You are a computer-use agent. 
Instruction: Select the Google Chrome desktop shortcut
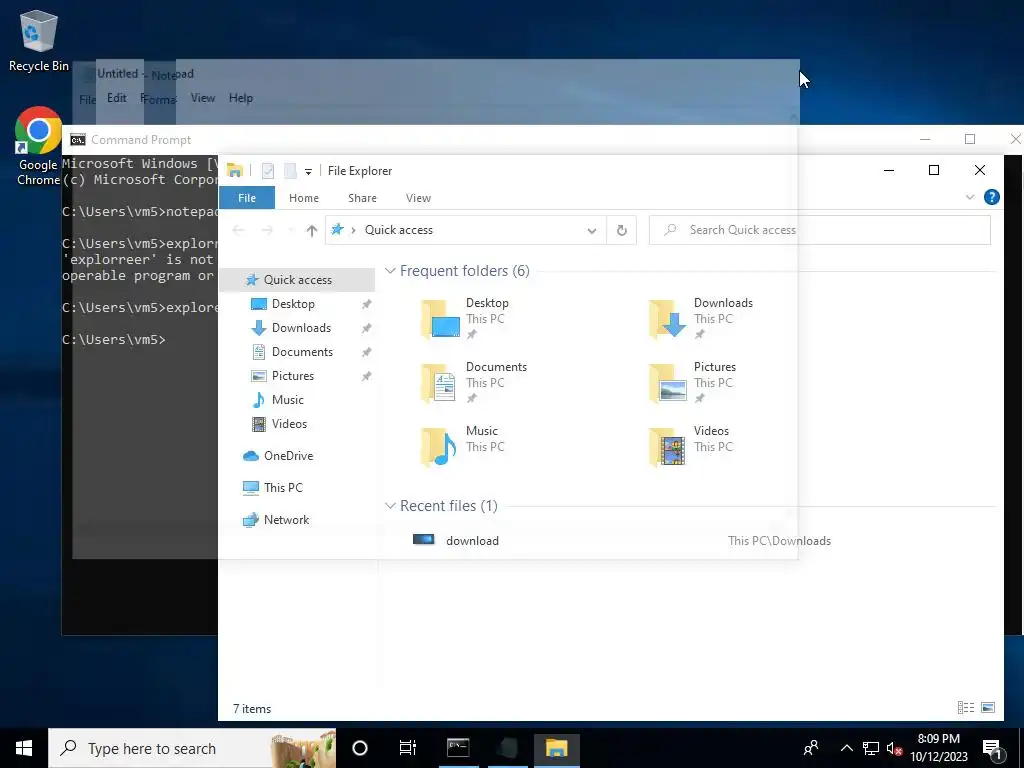[x=38, y=146]
